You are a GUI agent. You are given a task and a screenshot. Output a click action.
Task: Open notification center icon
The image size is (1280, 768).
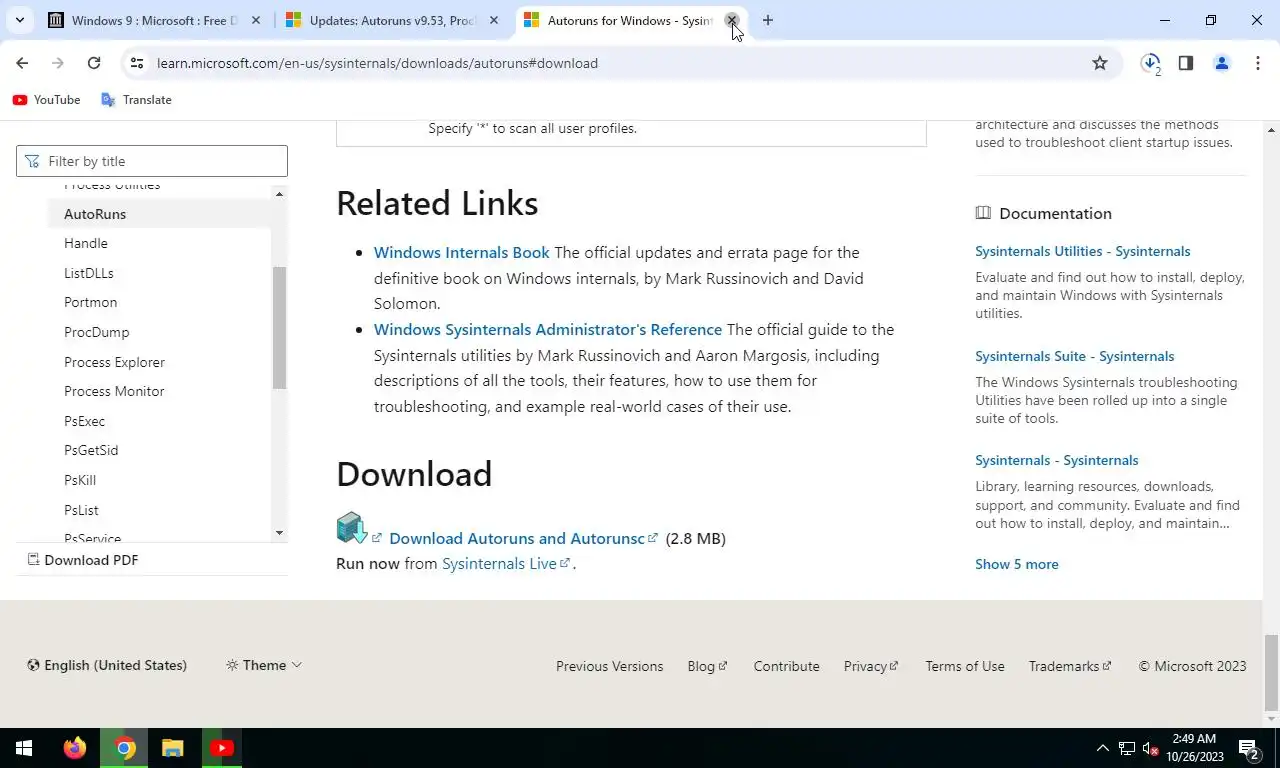point(1248,748)
